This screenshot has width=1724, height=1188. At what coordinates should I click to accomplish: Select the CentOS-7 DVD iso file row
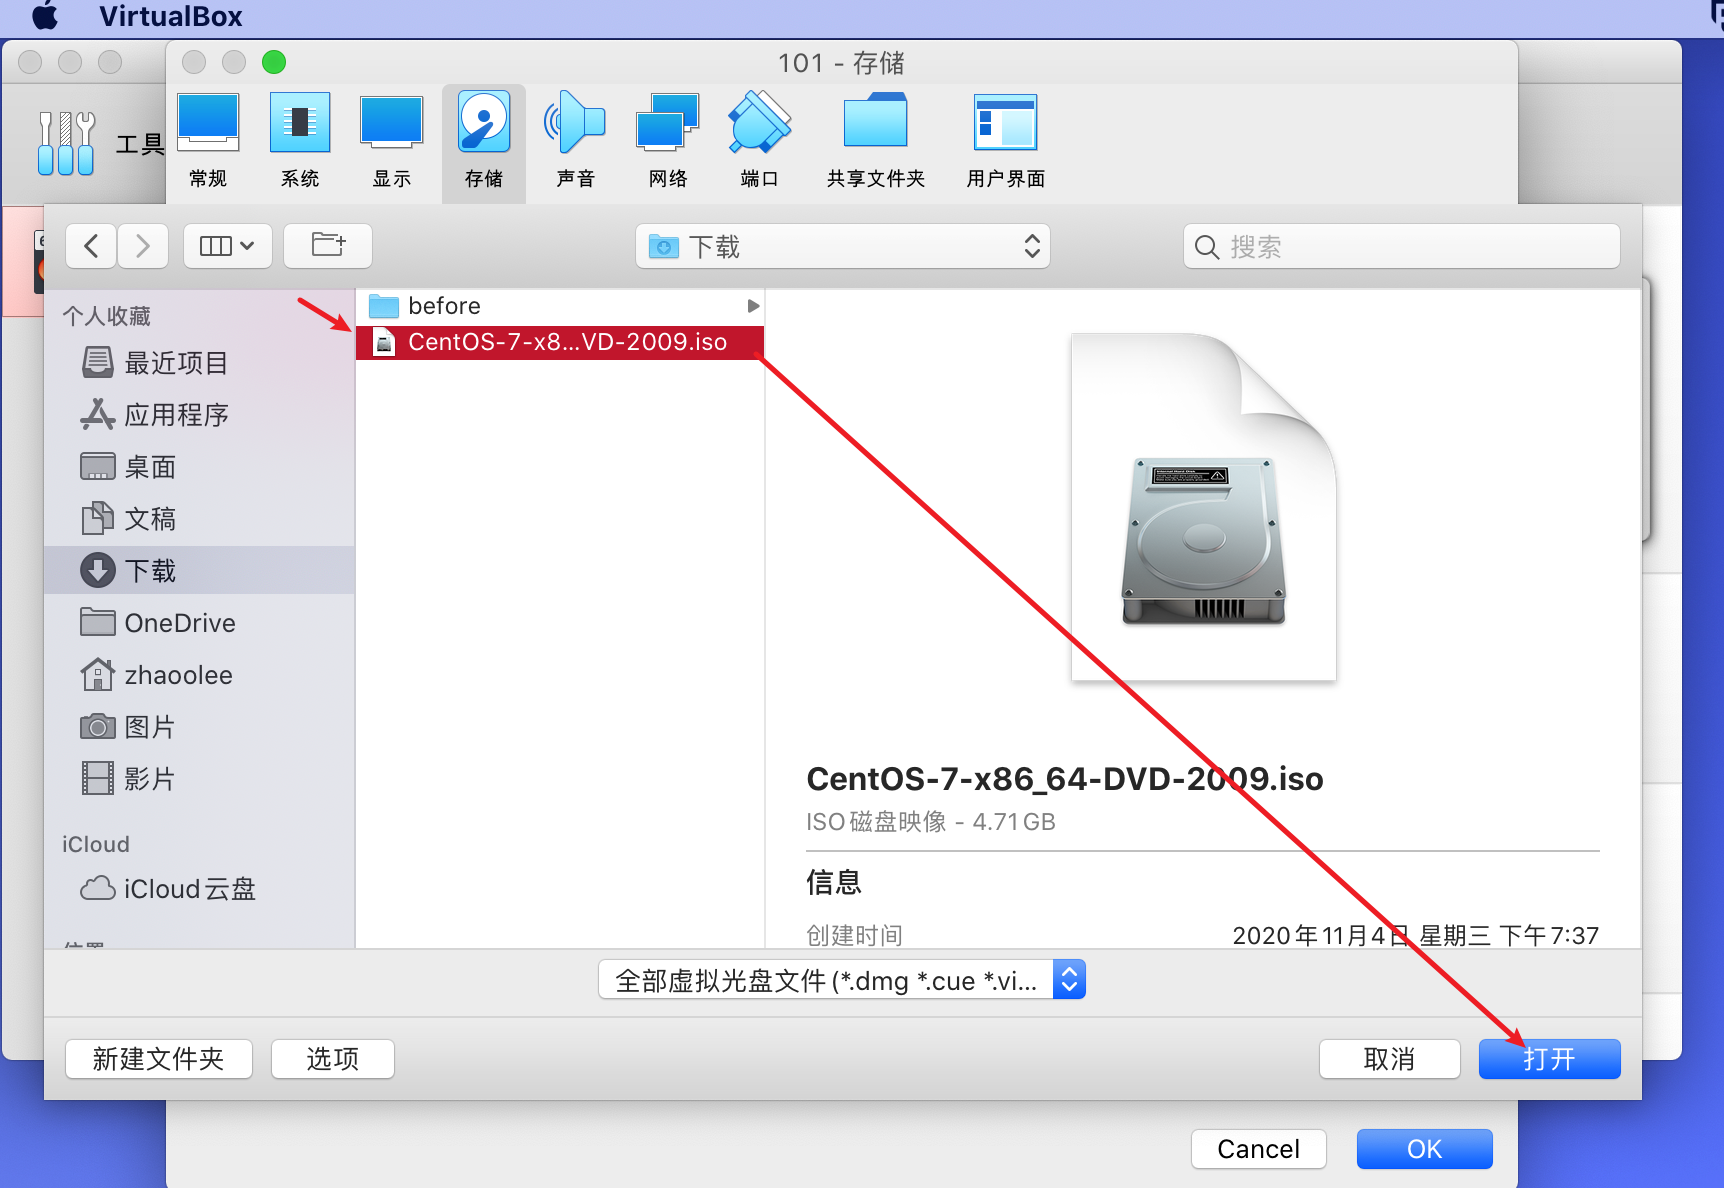pyautogui.click(x=560, y=342)
